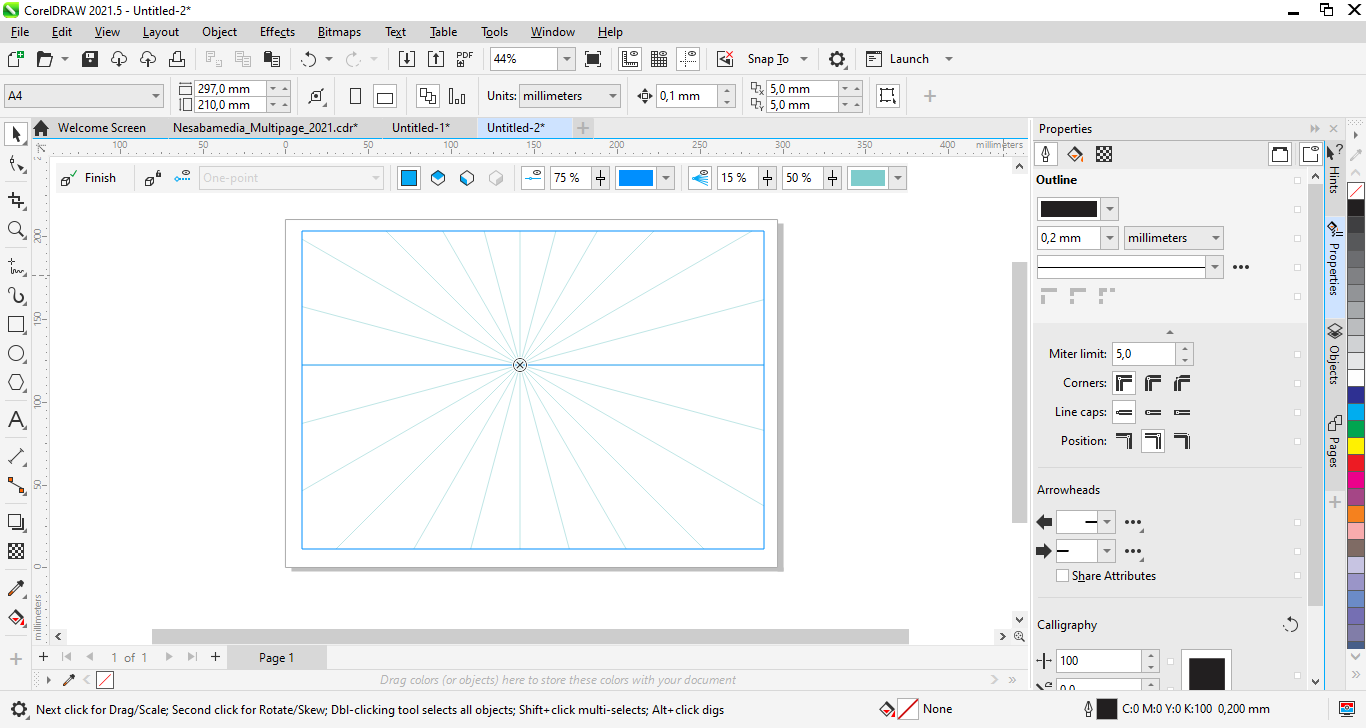1366x728 pixels.
Task: Toggle lock perspective field icon
Action: click(153, 178)
